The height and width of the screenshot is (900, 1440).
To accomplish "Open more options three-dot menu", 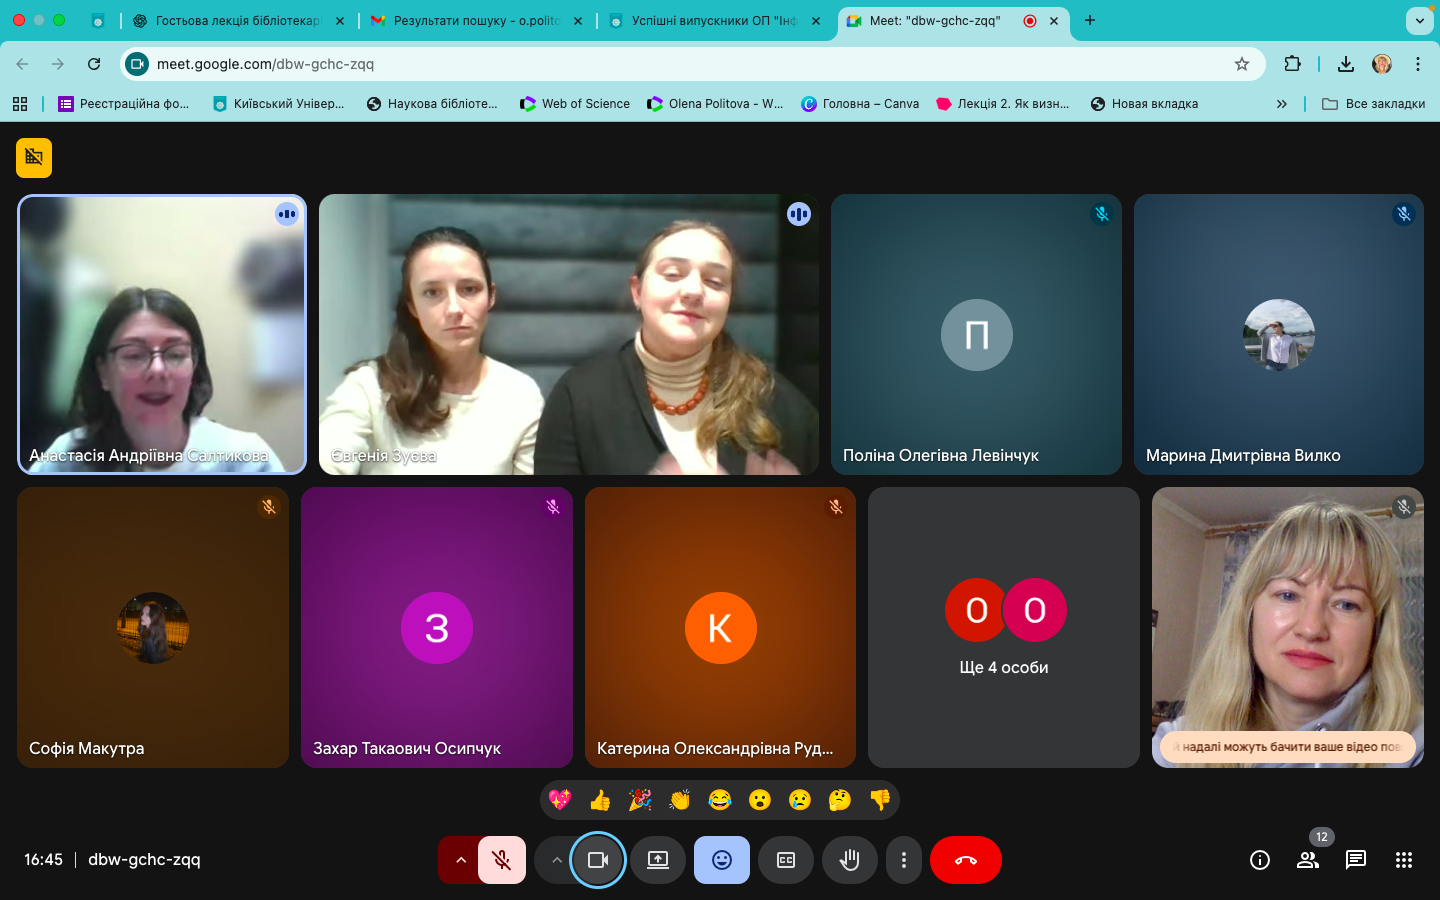I will (x=904, y=860).
